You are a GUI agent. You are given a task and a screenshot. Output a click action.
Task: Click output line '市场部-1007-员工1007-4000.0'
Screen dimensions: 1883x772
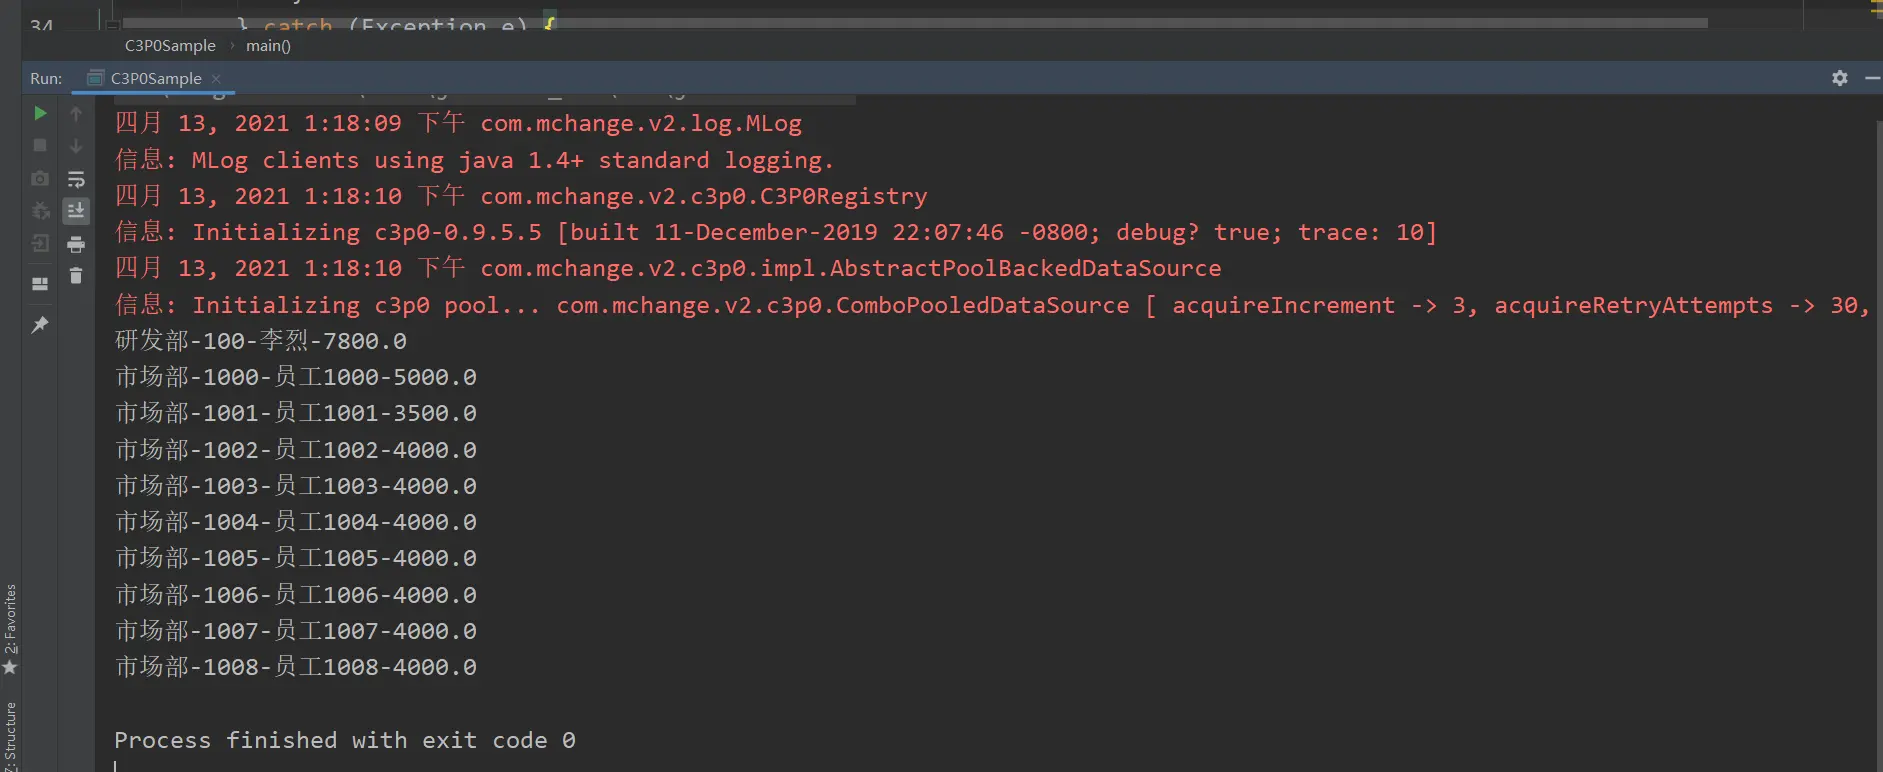[296, 631]
